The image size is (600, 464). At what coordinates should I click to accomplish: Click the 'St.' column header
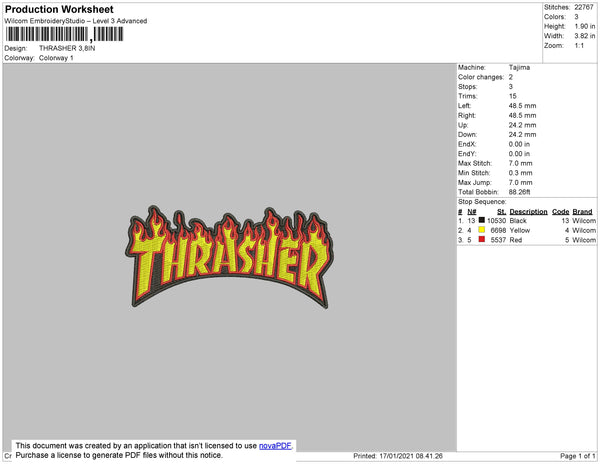tap(501, 212)
